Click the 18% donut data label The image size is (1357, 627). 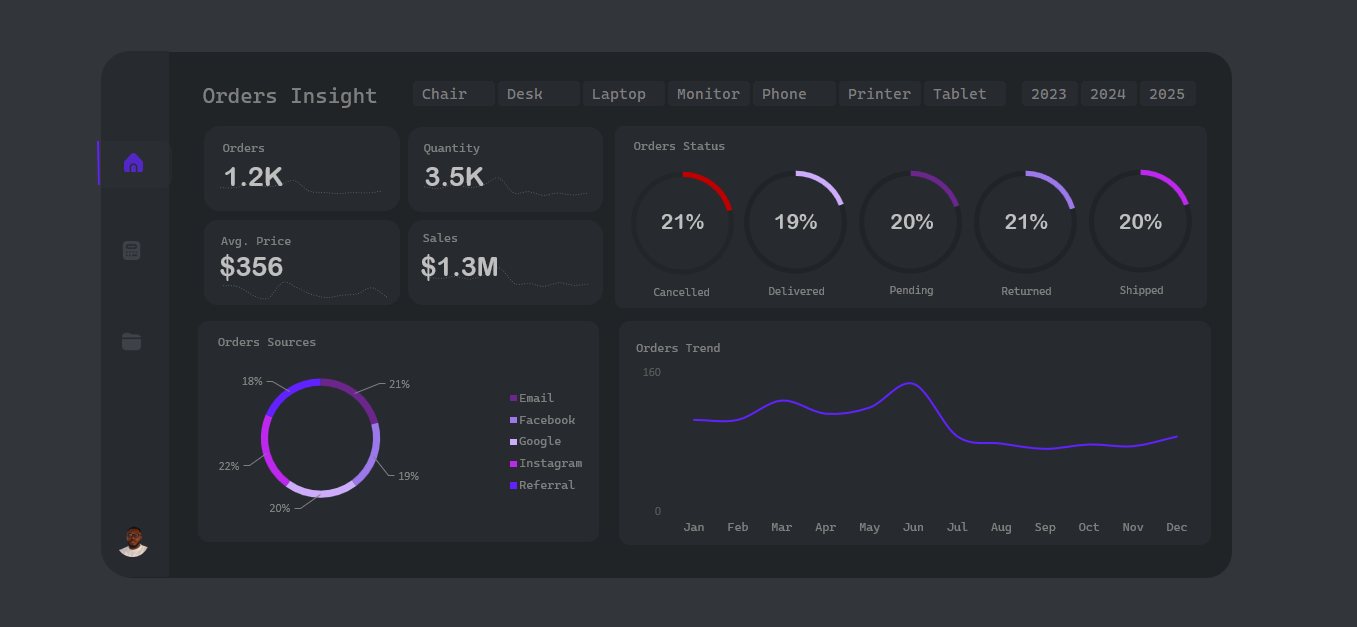tap(252, 381)
